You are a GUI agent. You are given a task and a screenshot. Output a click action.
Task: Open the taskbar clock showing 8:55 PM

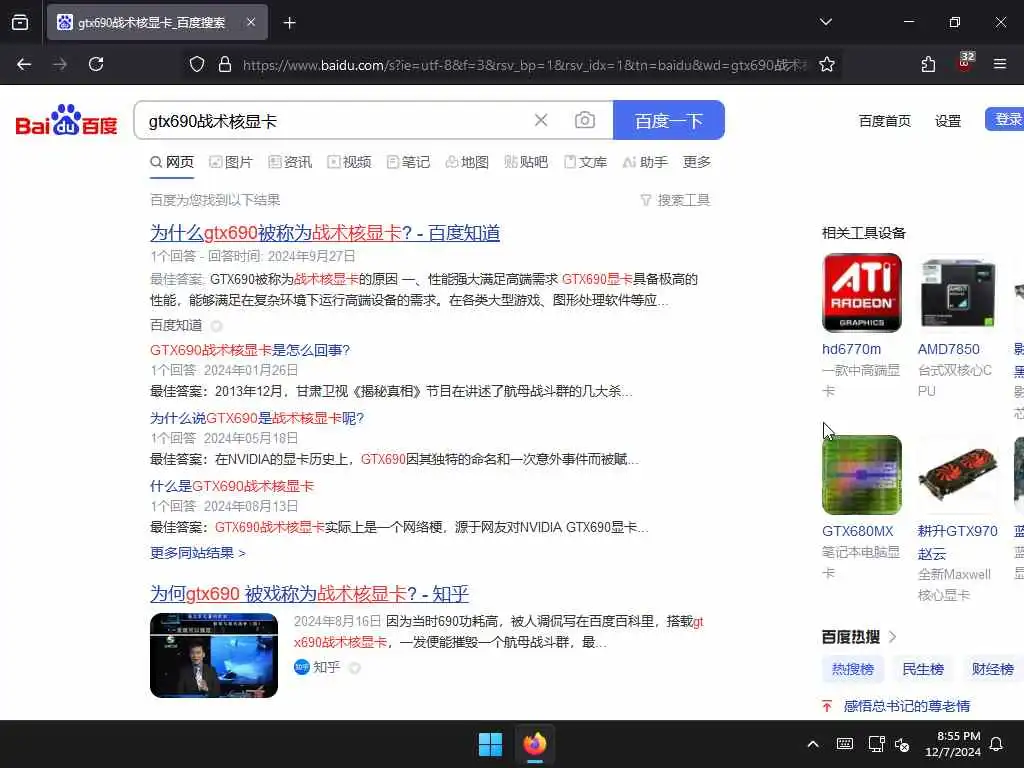pyautogui.click(x=953, y=744)
